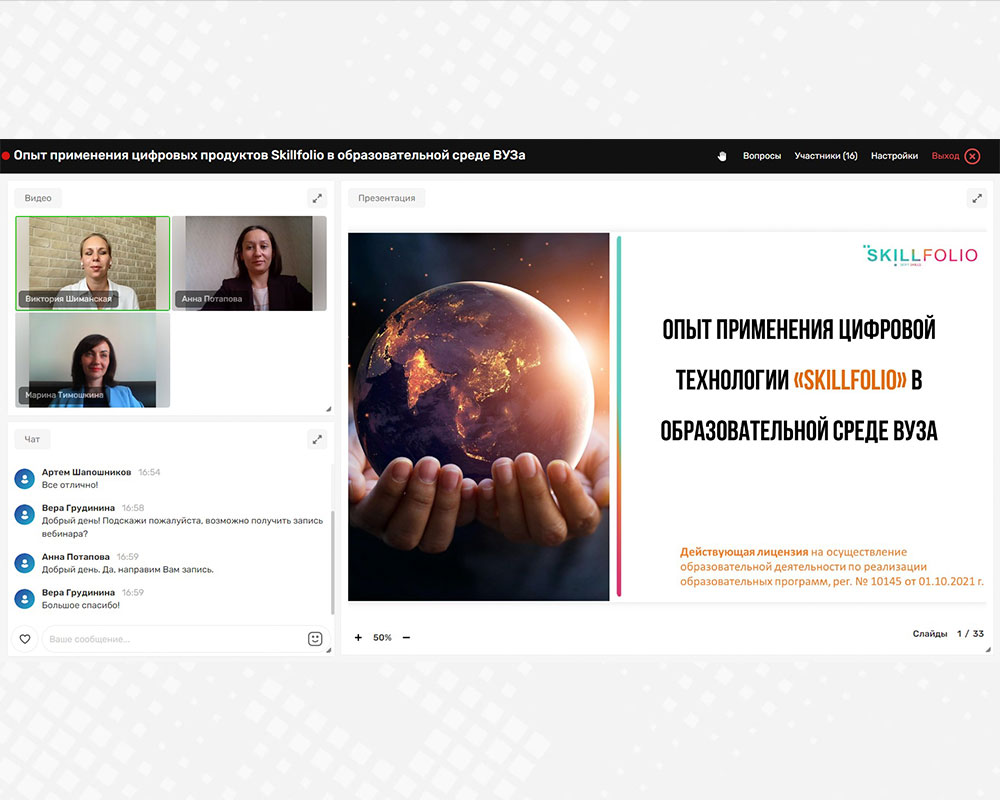This screenshot has height=800, width=1000.
Task: Click Вера Грудинина avatar at 16:59
Action: coord(24,599)
